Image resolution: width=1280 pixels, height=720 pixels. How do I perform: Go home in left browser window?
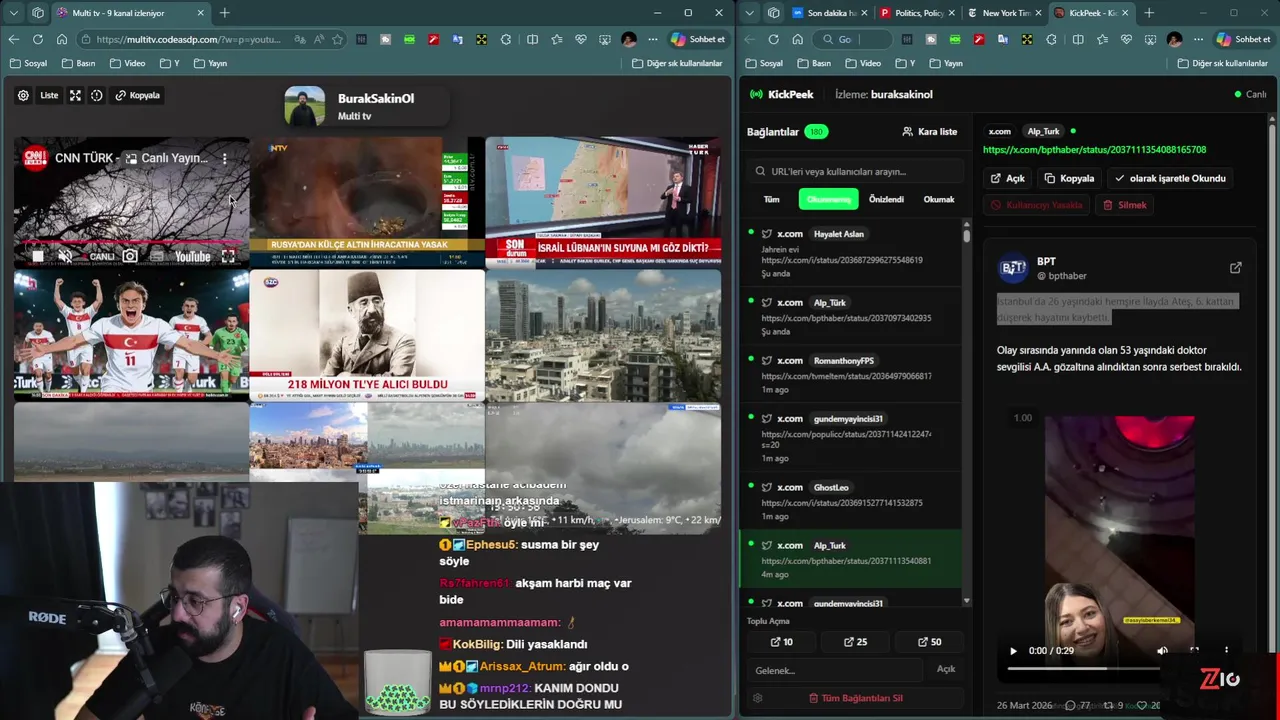(62, 39)
